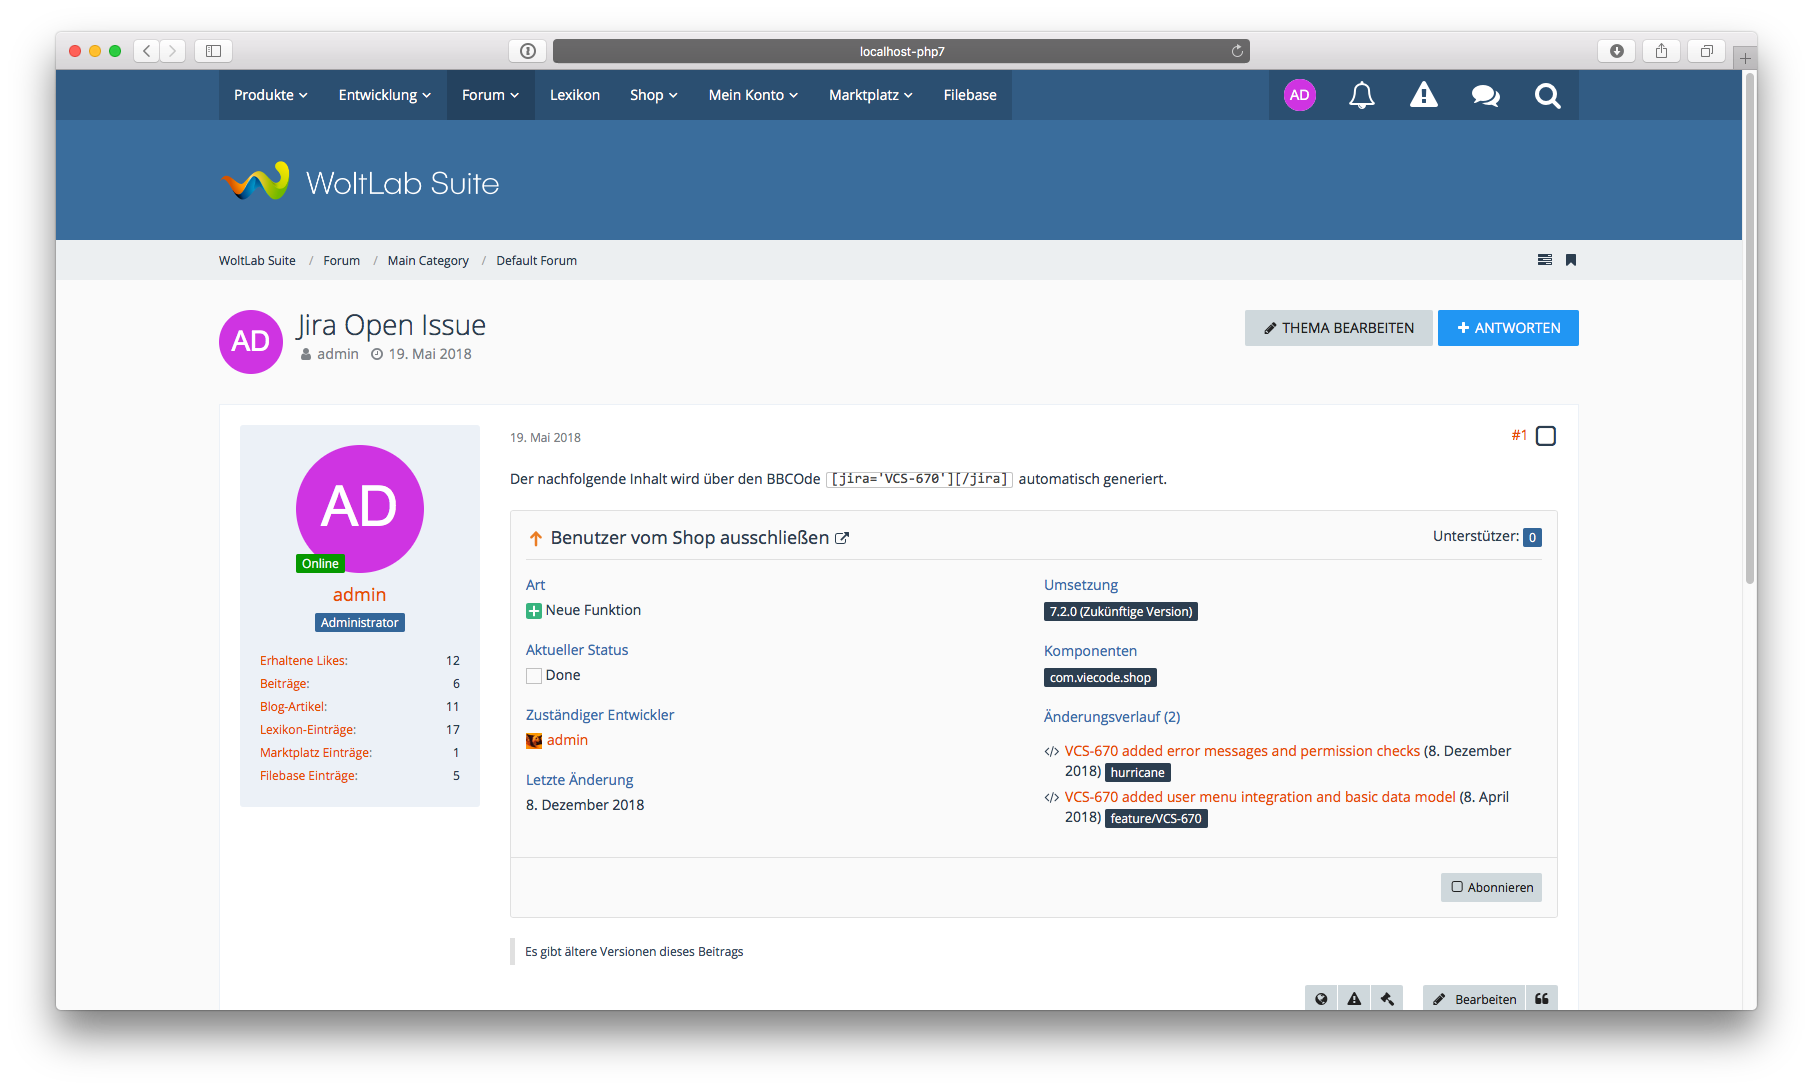Go to the Lexikon menu item
This screenshot has width=1813, height=1090.
pyautogui.click(x=574, y=95)
